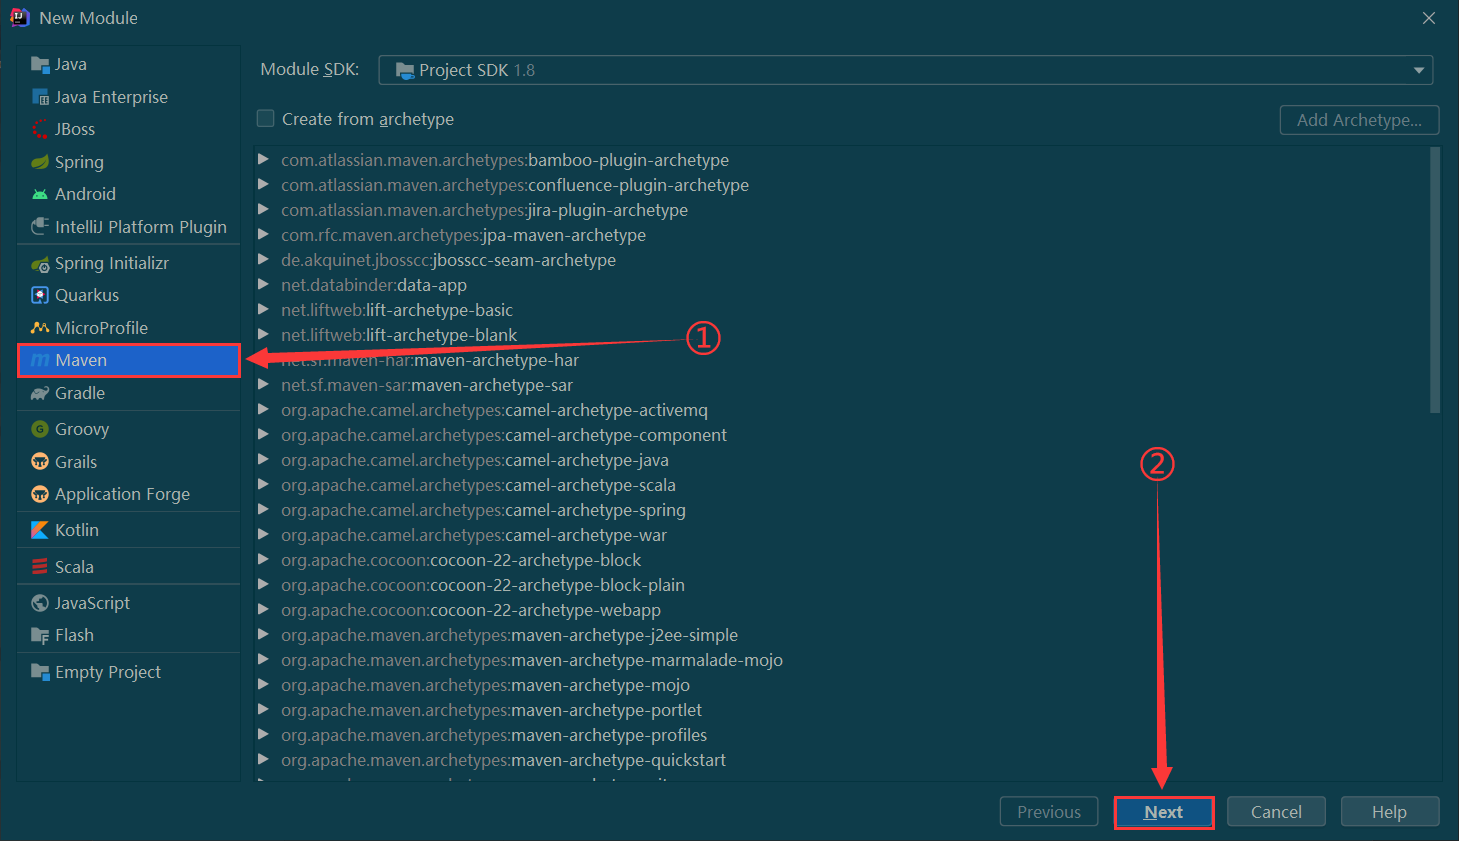The height and width of the screenshot is (841, 1459).
Task: Click the Flash folder icon
Action: point(40,635)
